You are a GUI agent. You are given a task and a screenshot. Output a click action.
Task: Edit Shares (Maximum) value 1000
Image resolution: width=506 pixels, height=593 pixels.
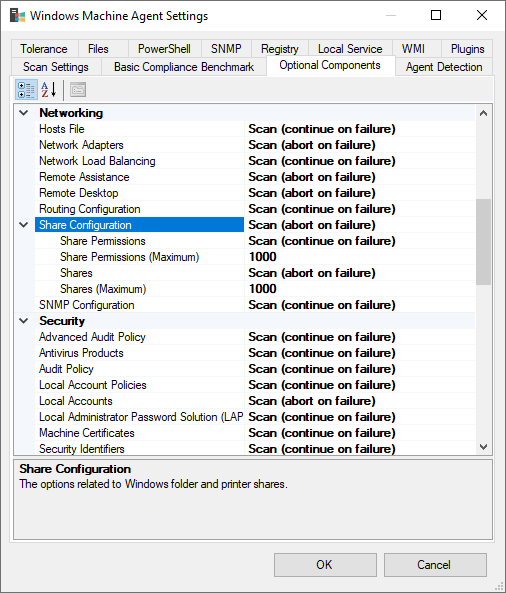tap(360, 289)
